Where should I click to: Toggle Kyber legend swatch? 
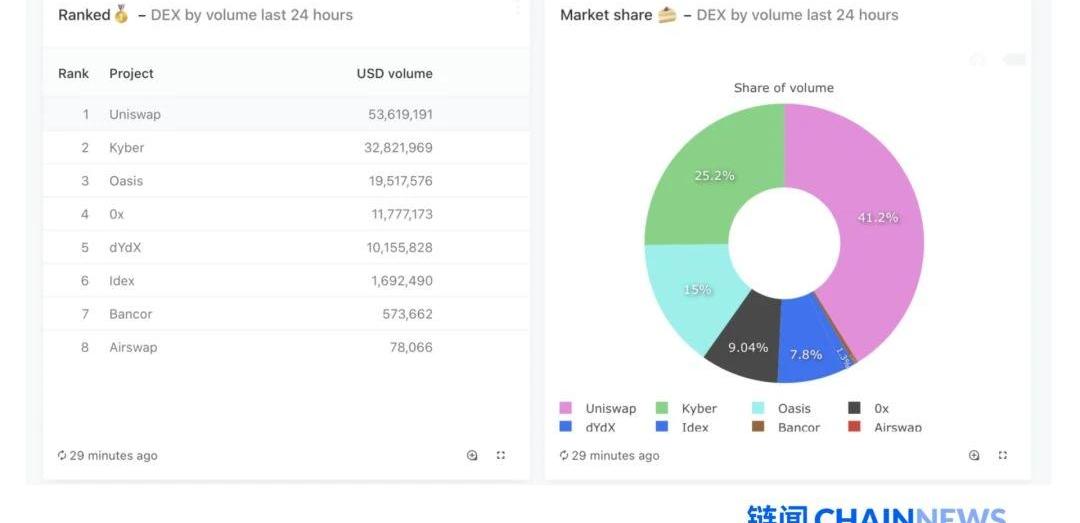[662, 408]
